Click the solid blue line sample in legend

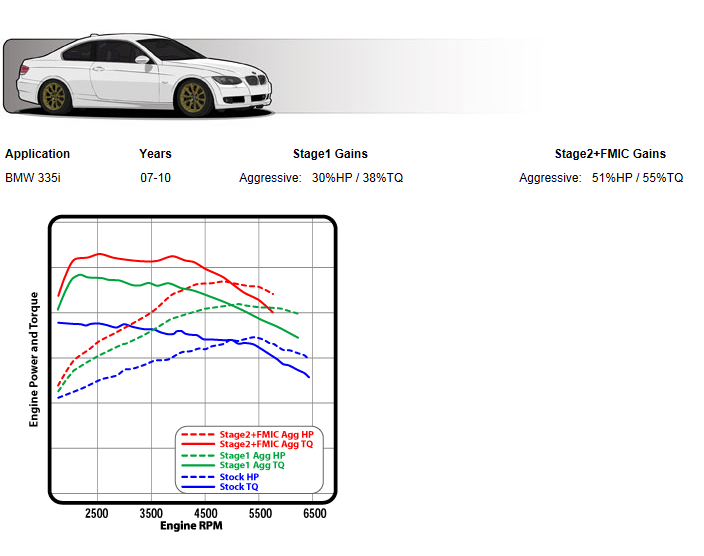click(x=198, y=487)
